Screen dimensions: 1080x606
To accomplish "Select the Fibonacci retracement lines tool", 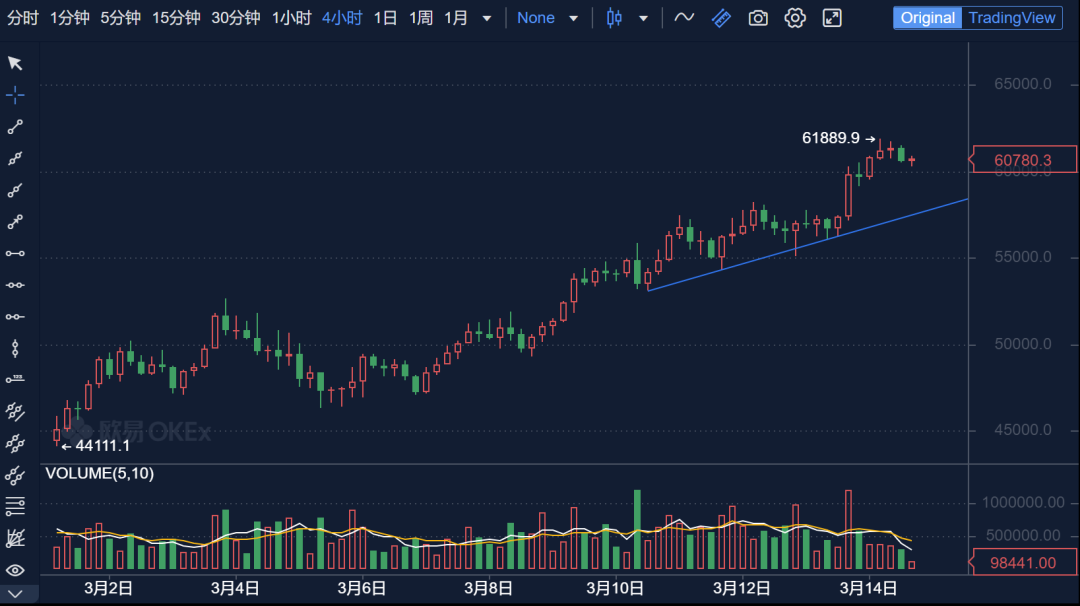I will (x=15, y=507).
